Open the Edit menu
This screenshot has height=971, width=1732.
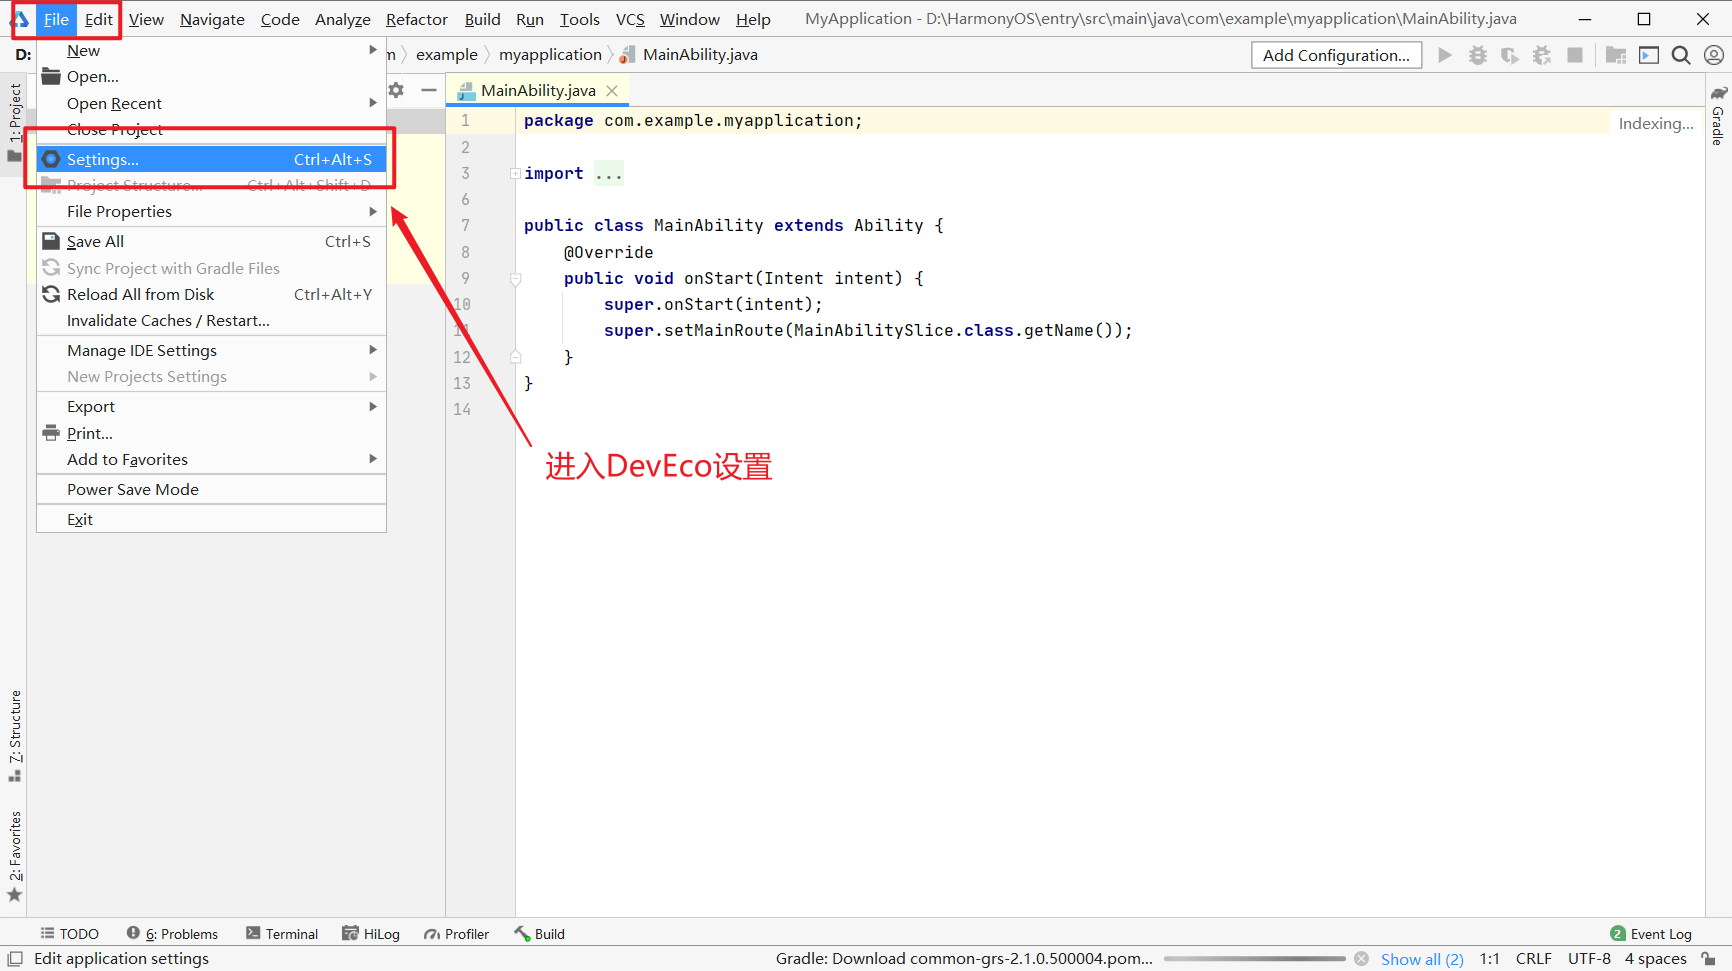click(98, 19)
